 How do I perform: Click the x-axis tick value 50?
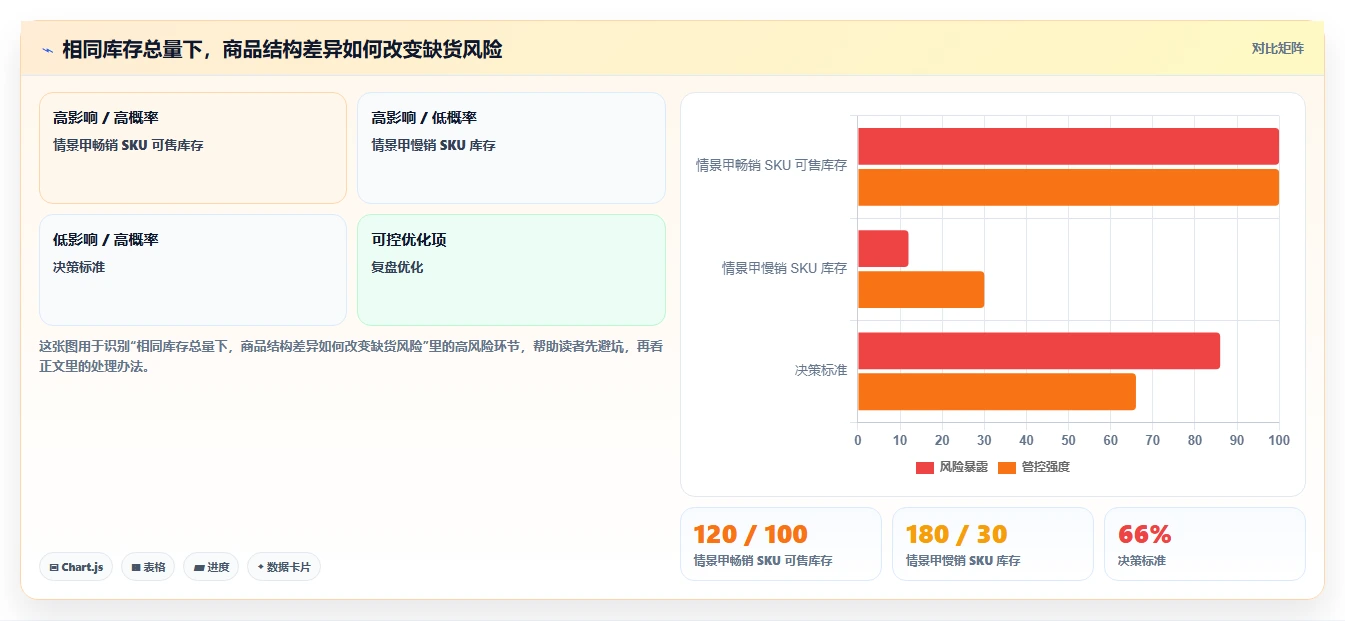coord(1068,440)
